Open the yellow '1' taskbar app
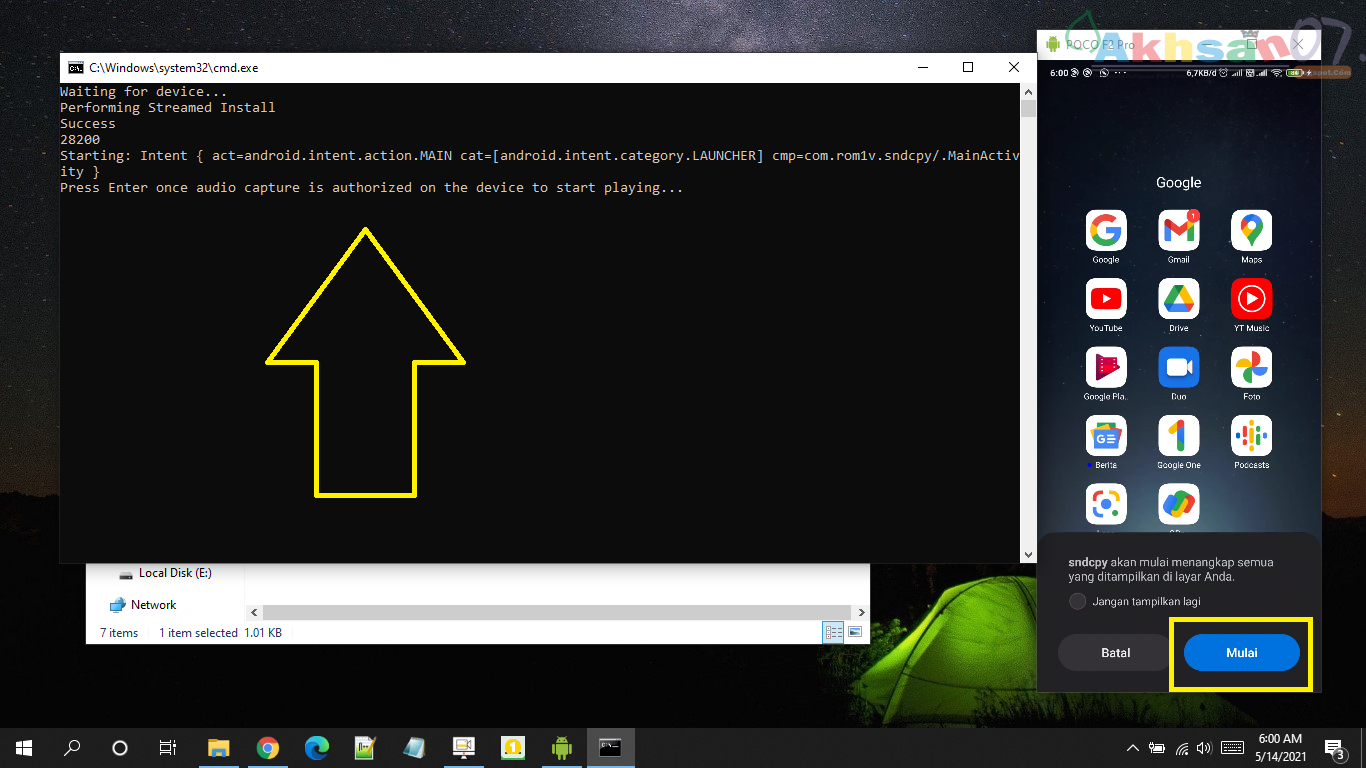This screenshot has height=768, width=1366. (512, 748)
